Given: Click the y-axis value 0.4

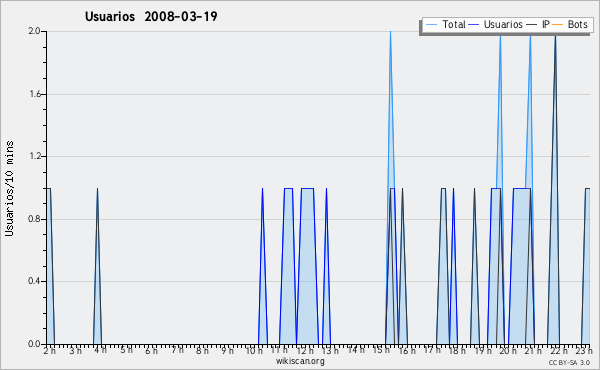Looking at the screenshot, I should (x=34, y=281).
